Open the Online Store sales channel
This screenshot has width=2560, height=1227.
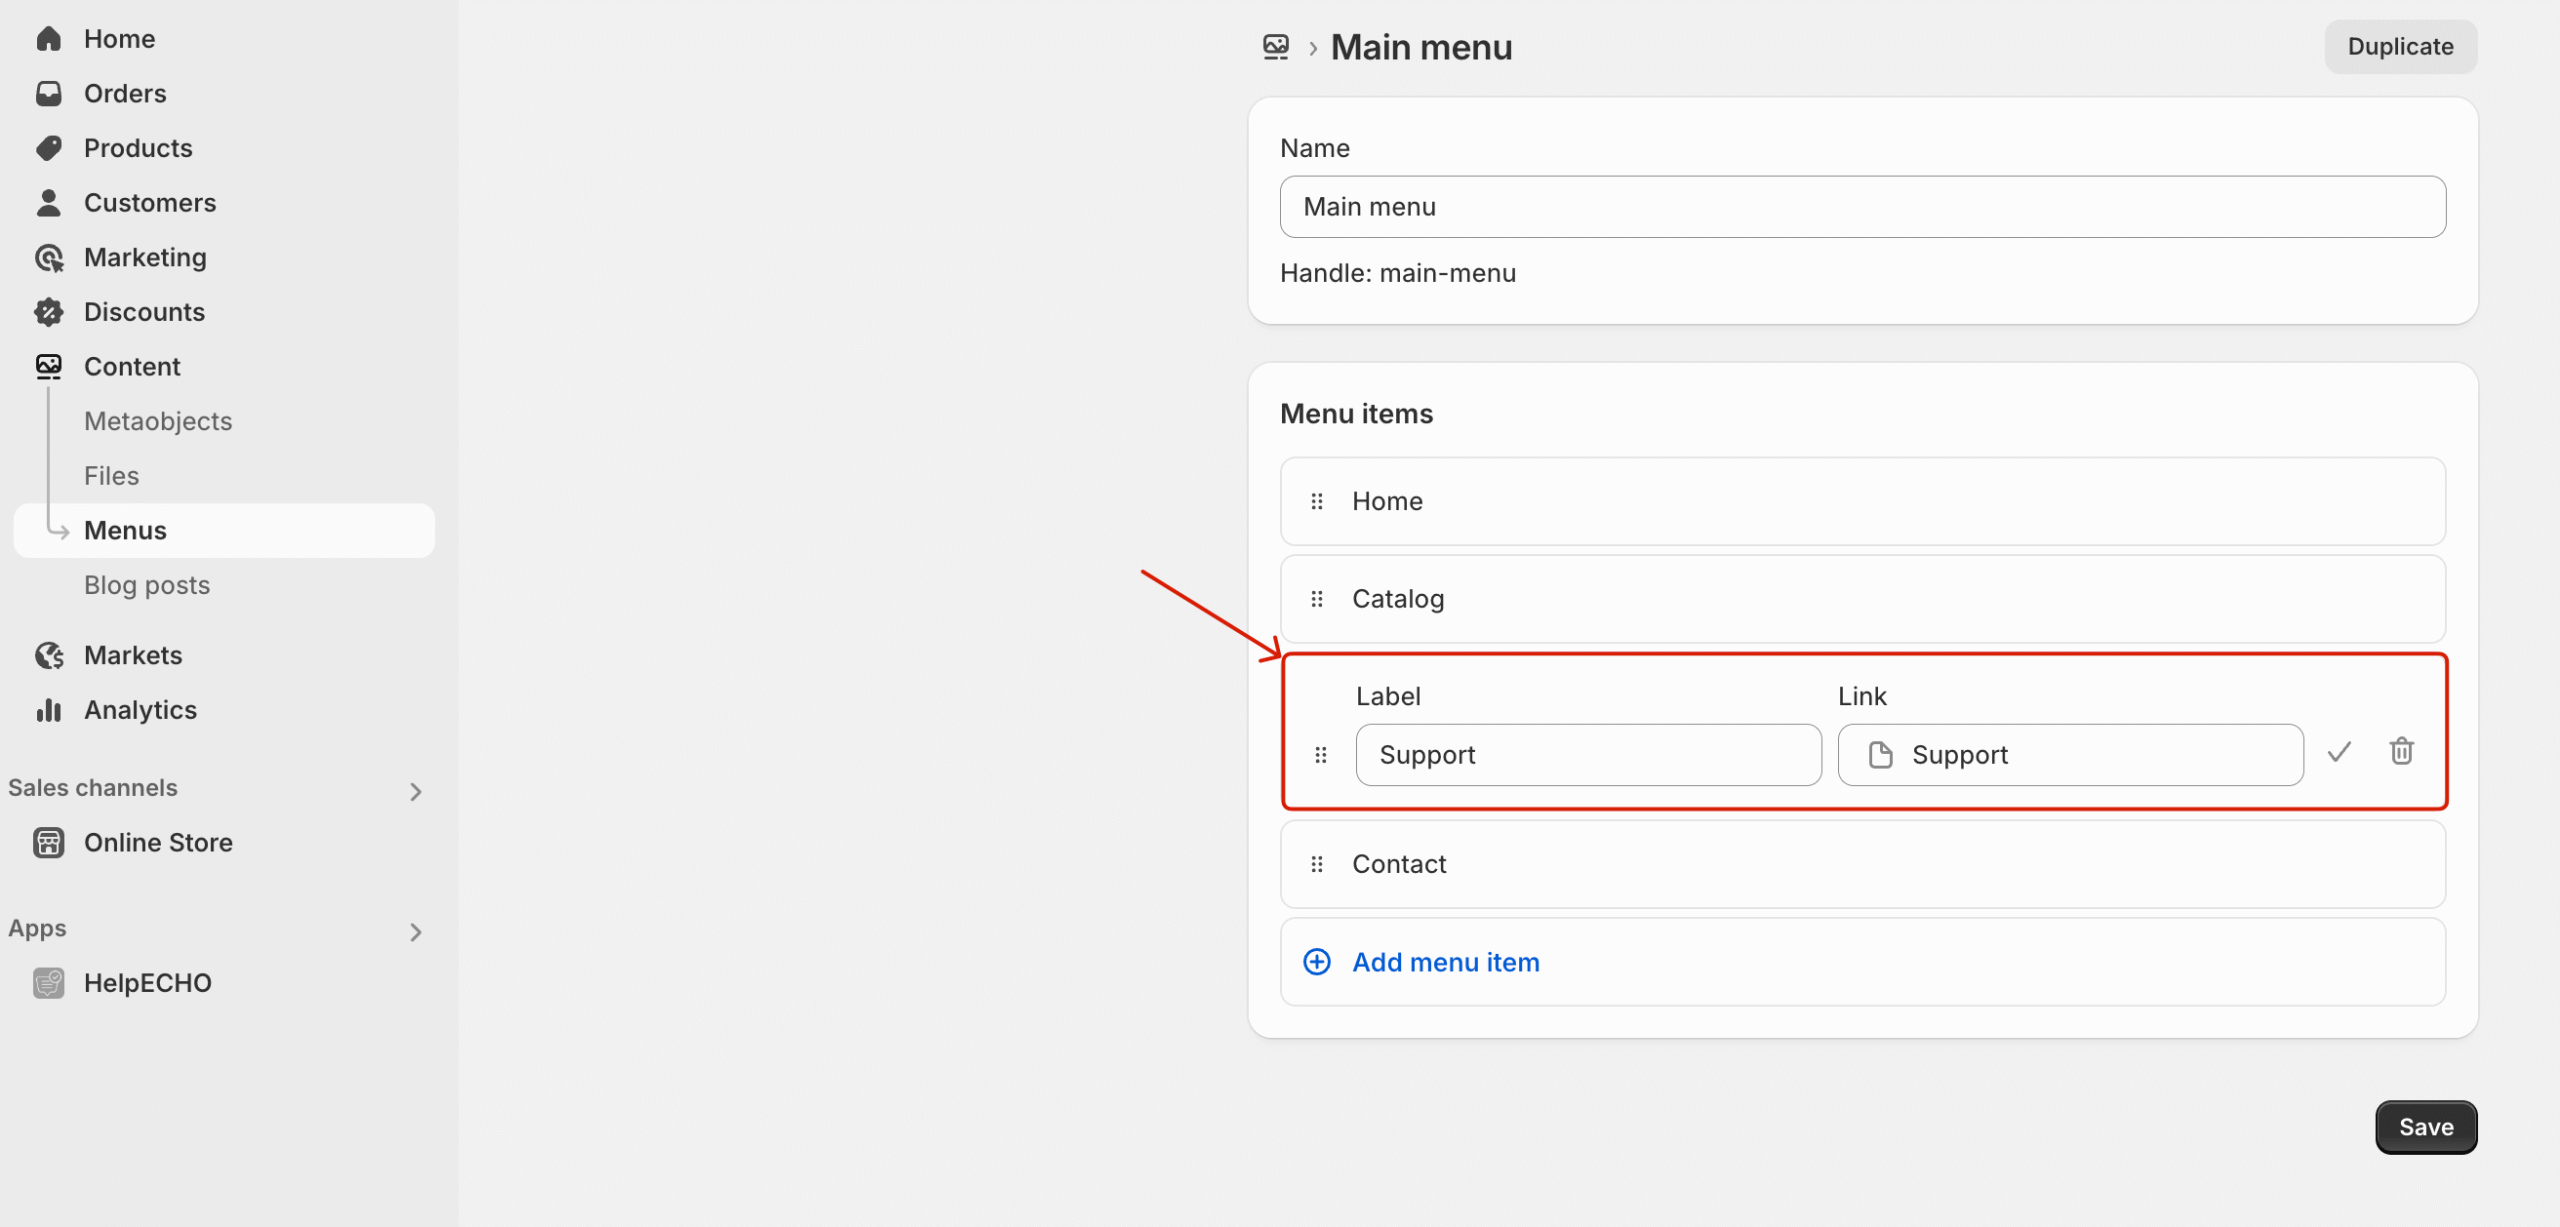coord(158,843)
